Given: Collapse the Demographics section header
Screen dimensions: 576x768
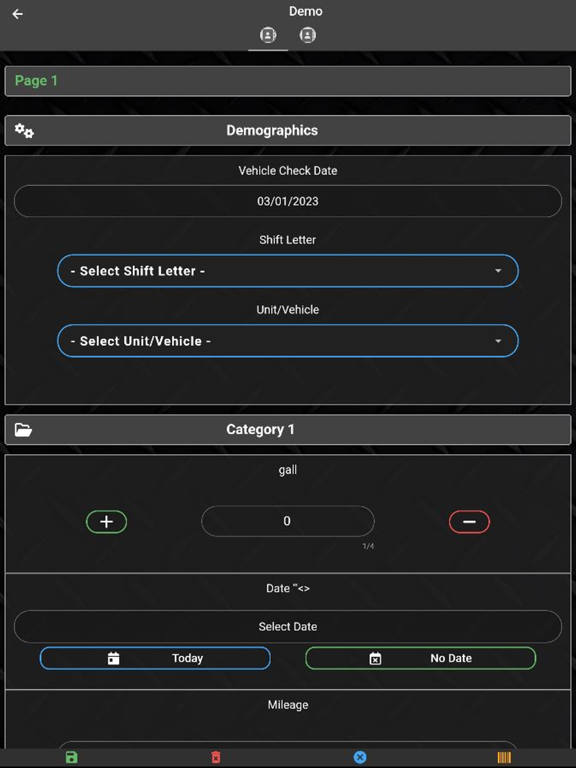Looking at the screenshot, I should (288, 130).
